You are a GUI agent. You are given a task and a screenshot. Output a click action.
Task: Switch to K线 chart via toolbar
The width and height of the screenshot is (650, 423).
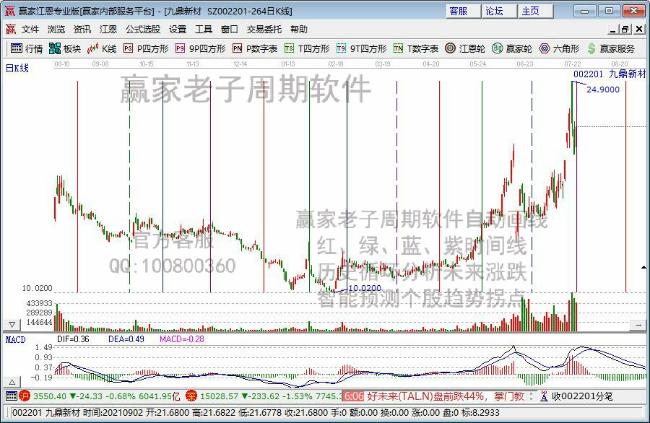(x=102, y=49)
